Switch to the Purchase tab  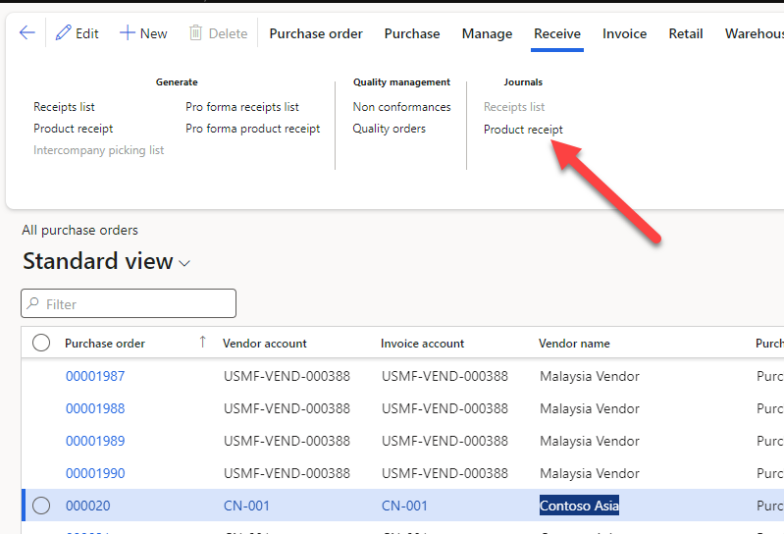coord(412,33)
